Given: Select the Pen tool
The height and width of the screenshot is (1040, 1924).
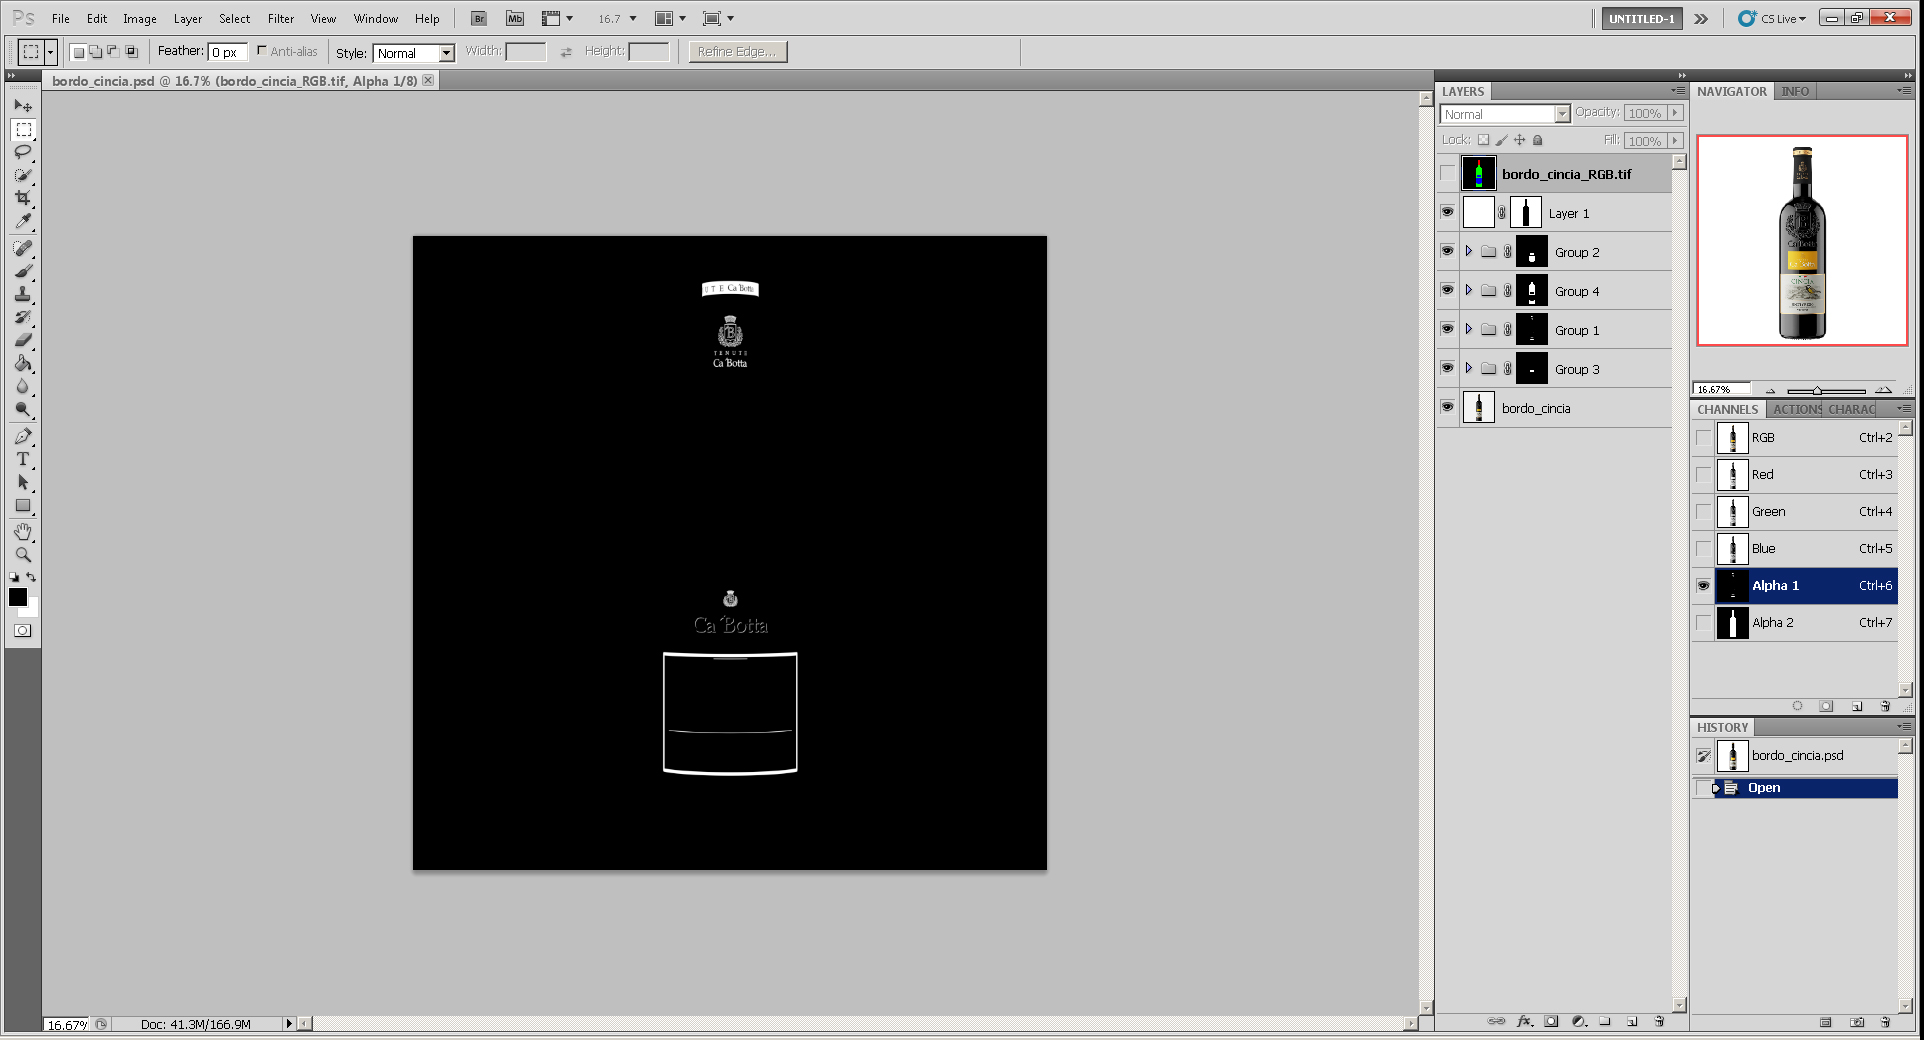Looking at the screenshot, I should point(23,436).
